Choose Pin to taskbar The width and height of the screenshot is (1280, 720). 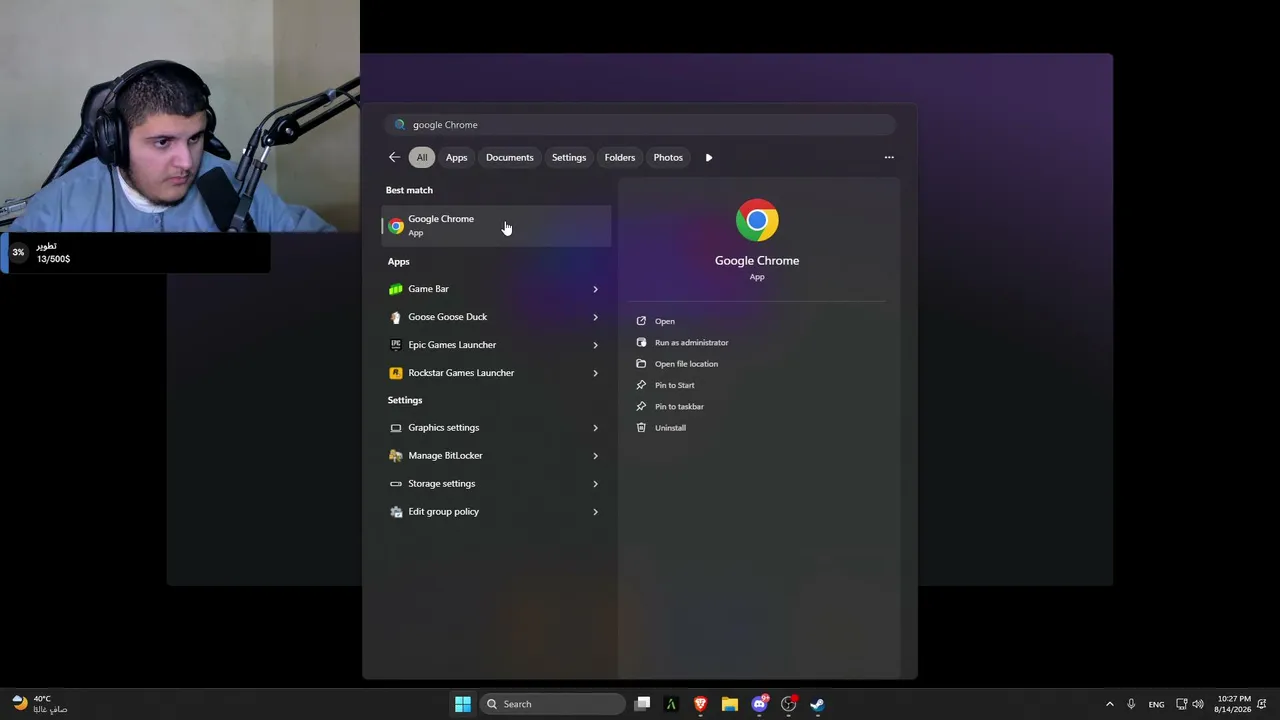click(x=679, y=406)
